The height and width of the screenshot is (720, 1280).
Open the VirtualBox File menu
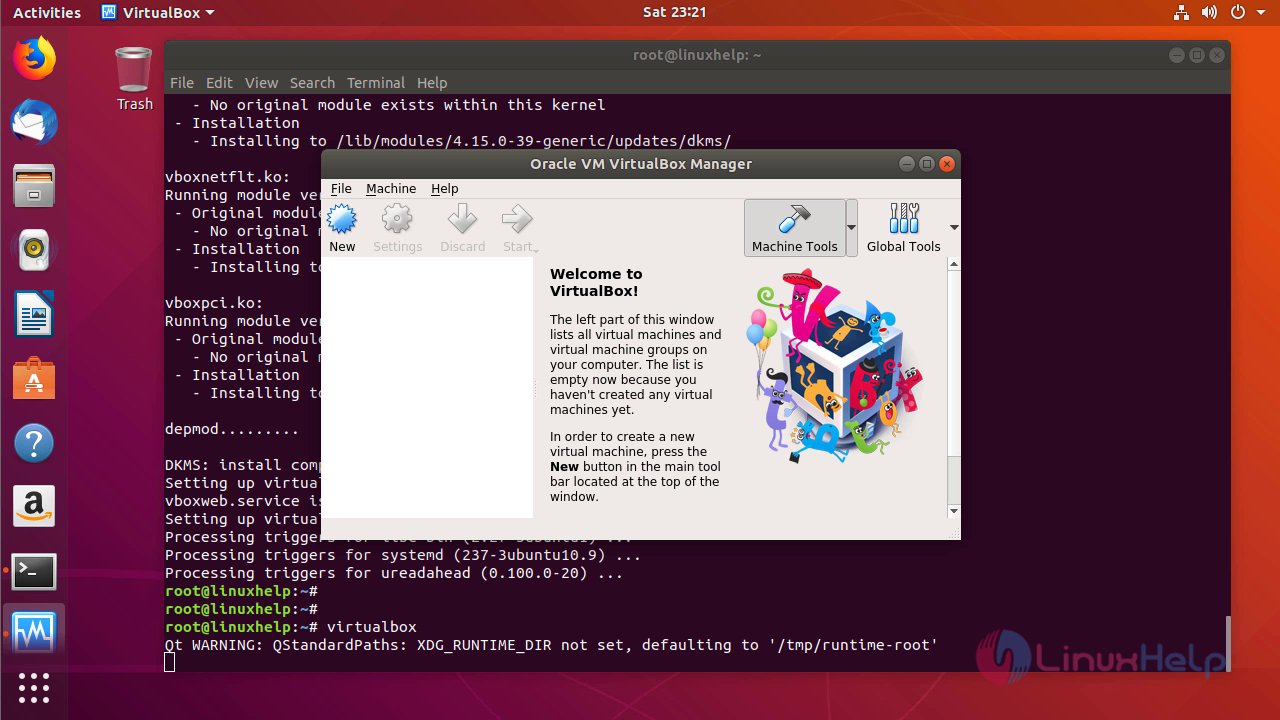[x=341, y=188]
